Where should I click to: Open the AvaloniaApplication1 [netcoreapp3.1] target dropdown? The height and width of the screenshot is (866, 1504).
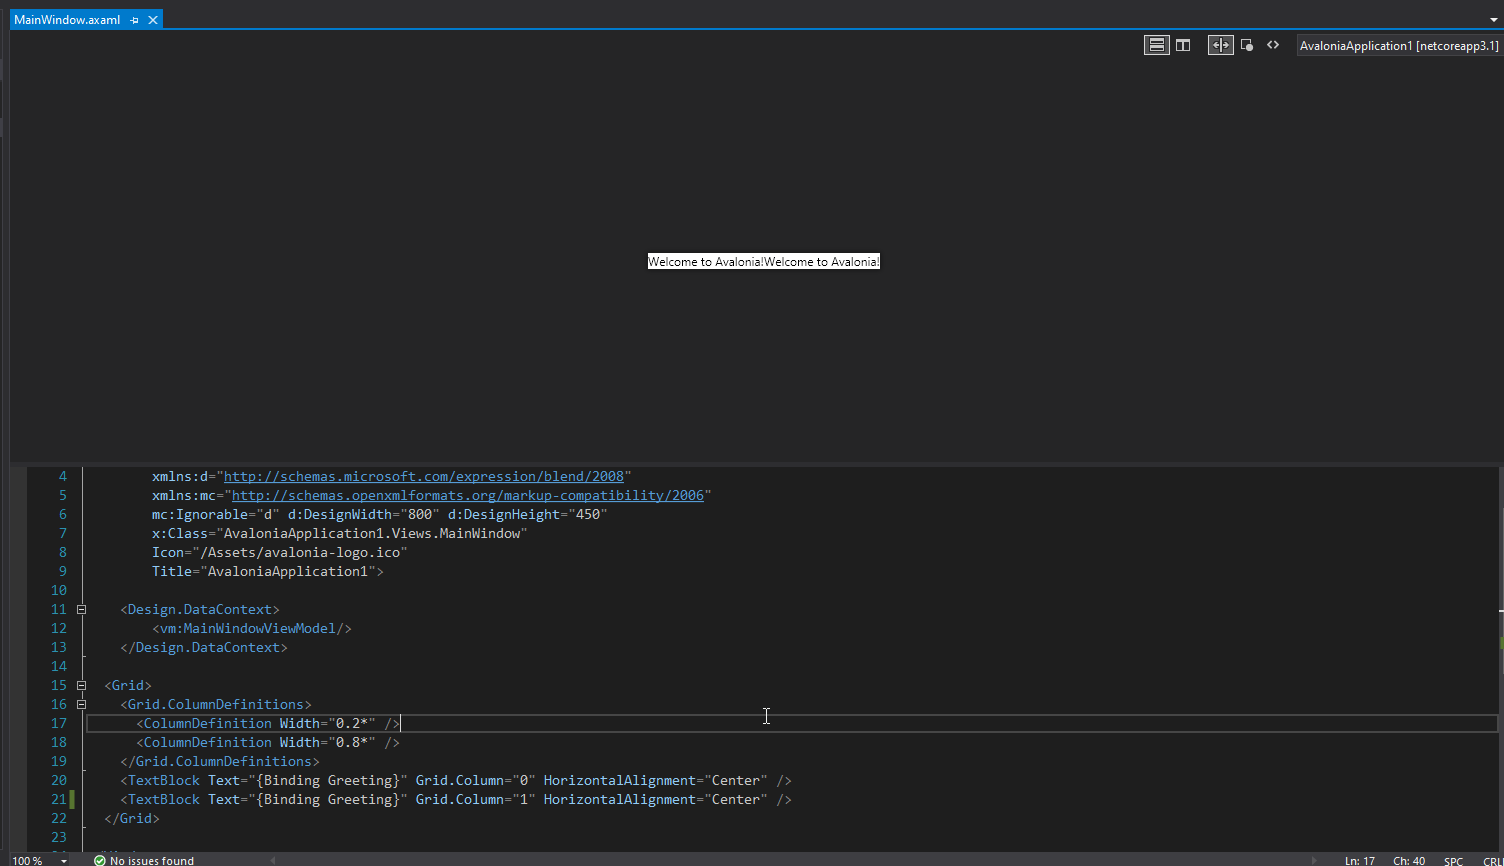(1398, 45)
